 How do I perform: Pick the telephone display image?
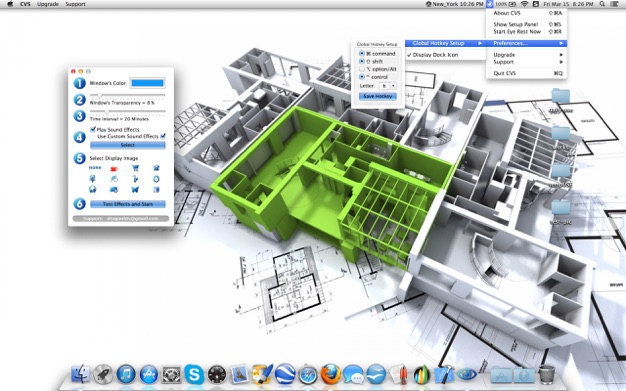coord(156,168)
